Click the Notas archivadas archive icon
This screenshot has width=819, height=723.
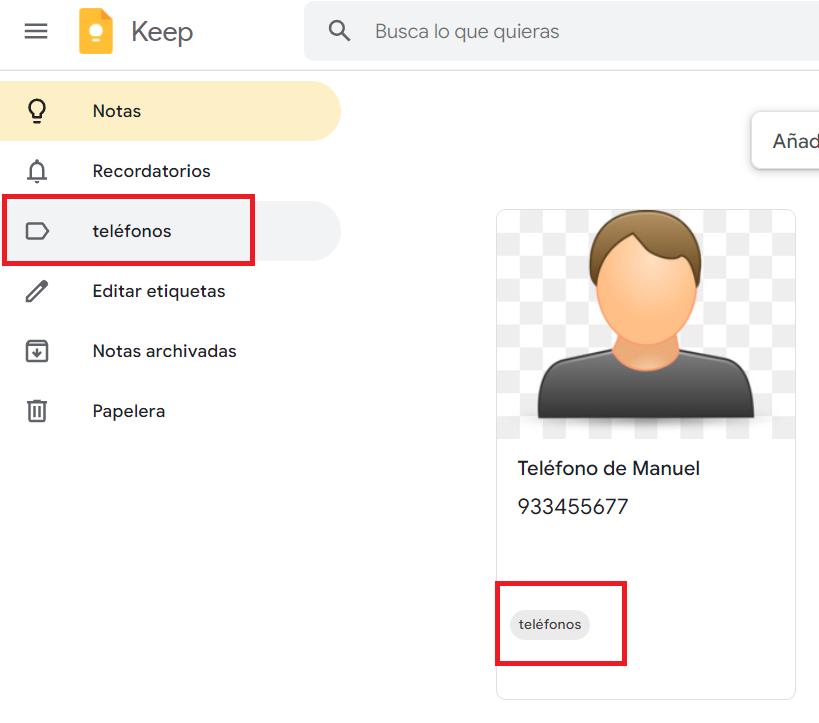tap(37, 351)
